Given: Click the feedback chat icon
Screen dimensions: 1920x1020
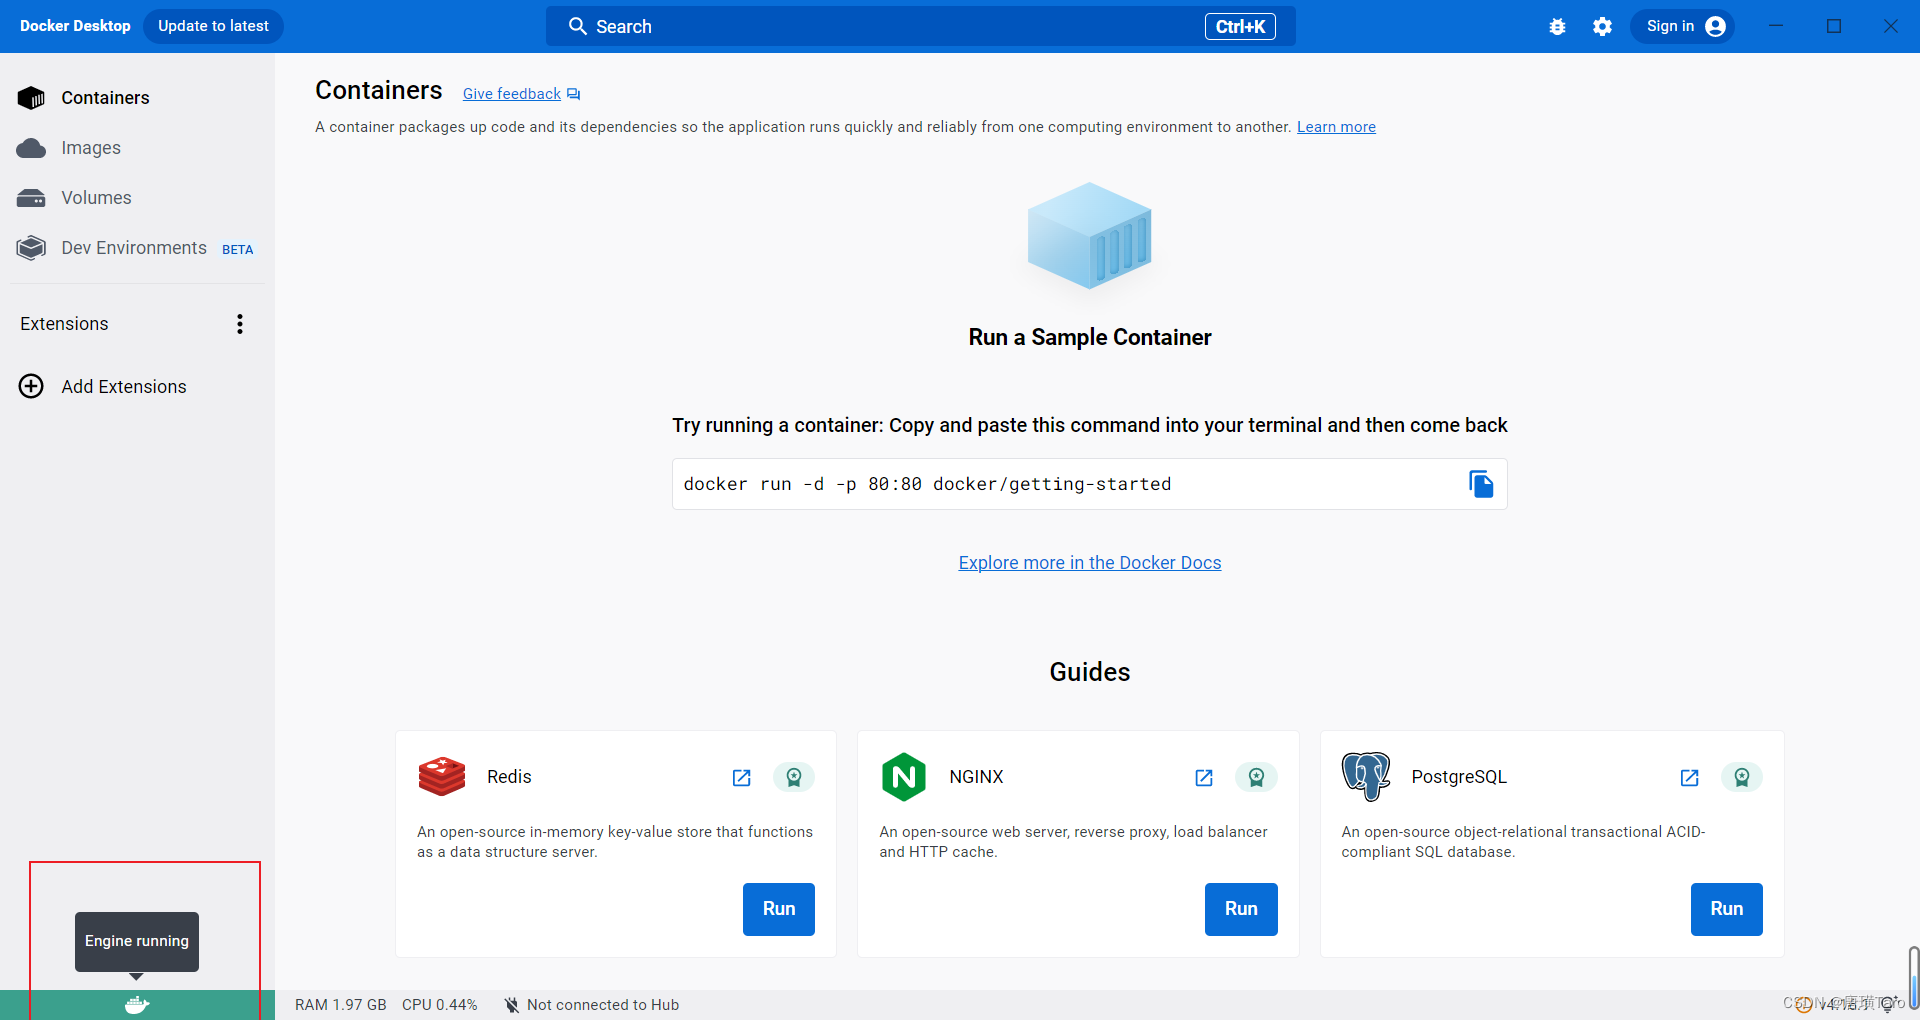Looking at the screenshot, I should click(x=574, y=94).
